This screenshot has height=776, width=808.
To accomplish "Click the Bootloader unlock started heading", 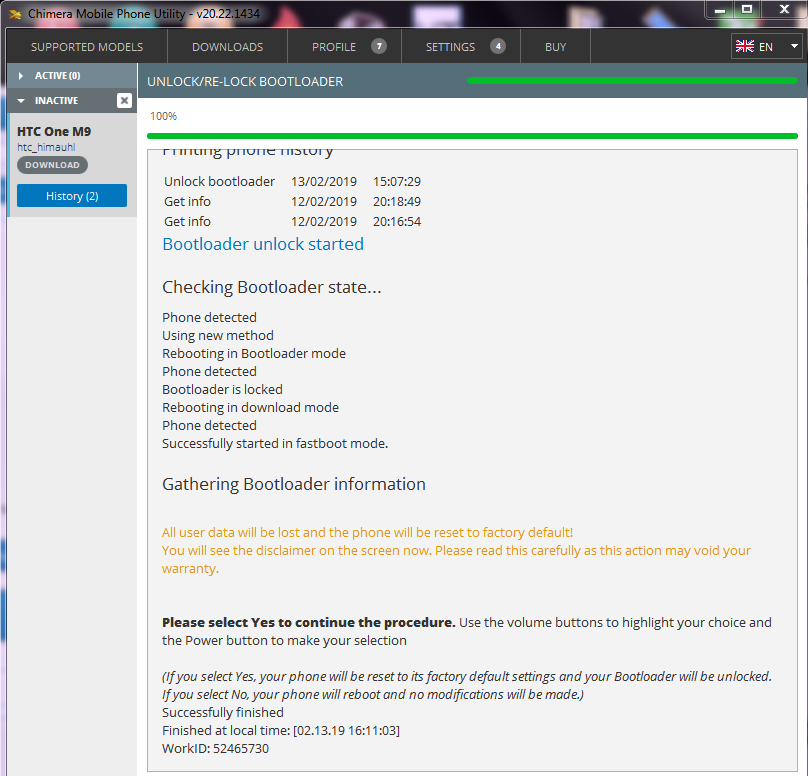I will 263,244.
